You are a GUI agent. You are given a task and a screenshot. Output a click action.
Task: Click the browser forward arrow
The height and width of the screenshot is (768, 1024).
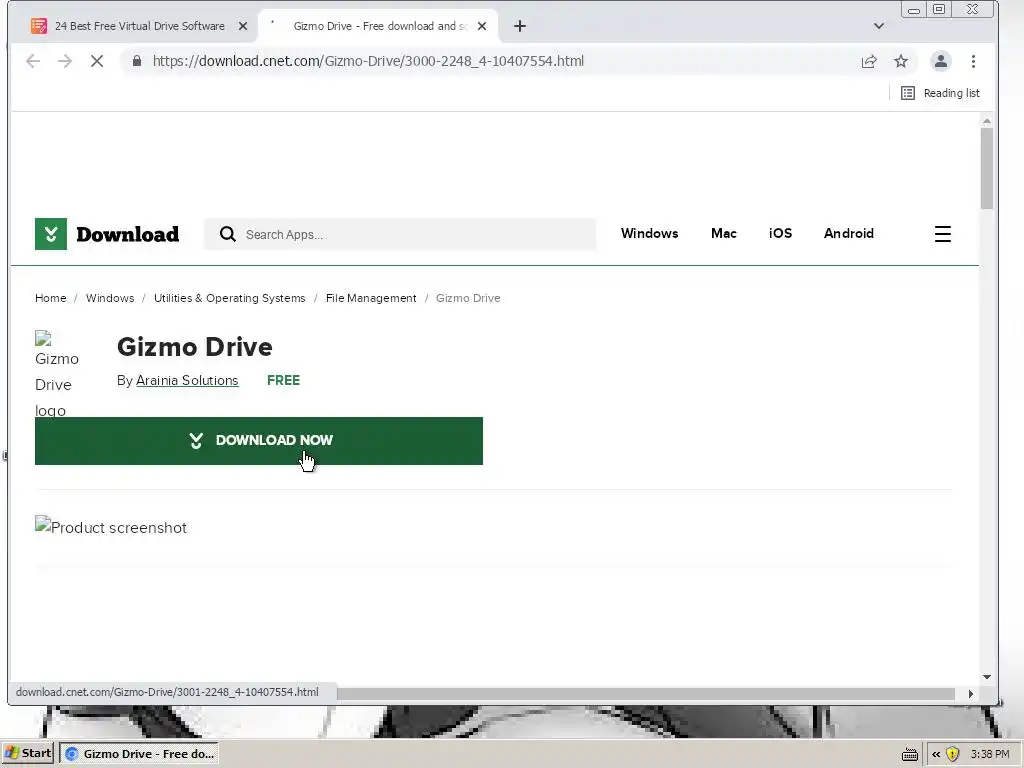click(x=65, y=61)
